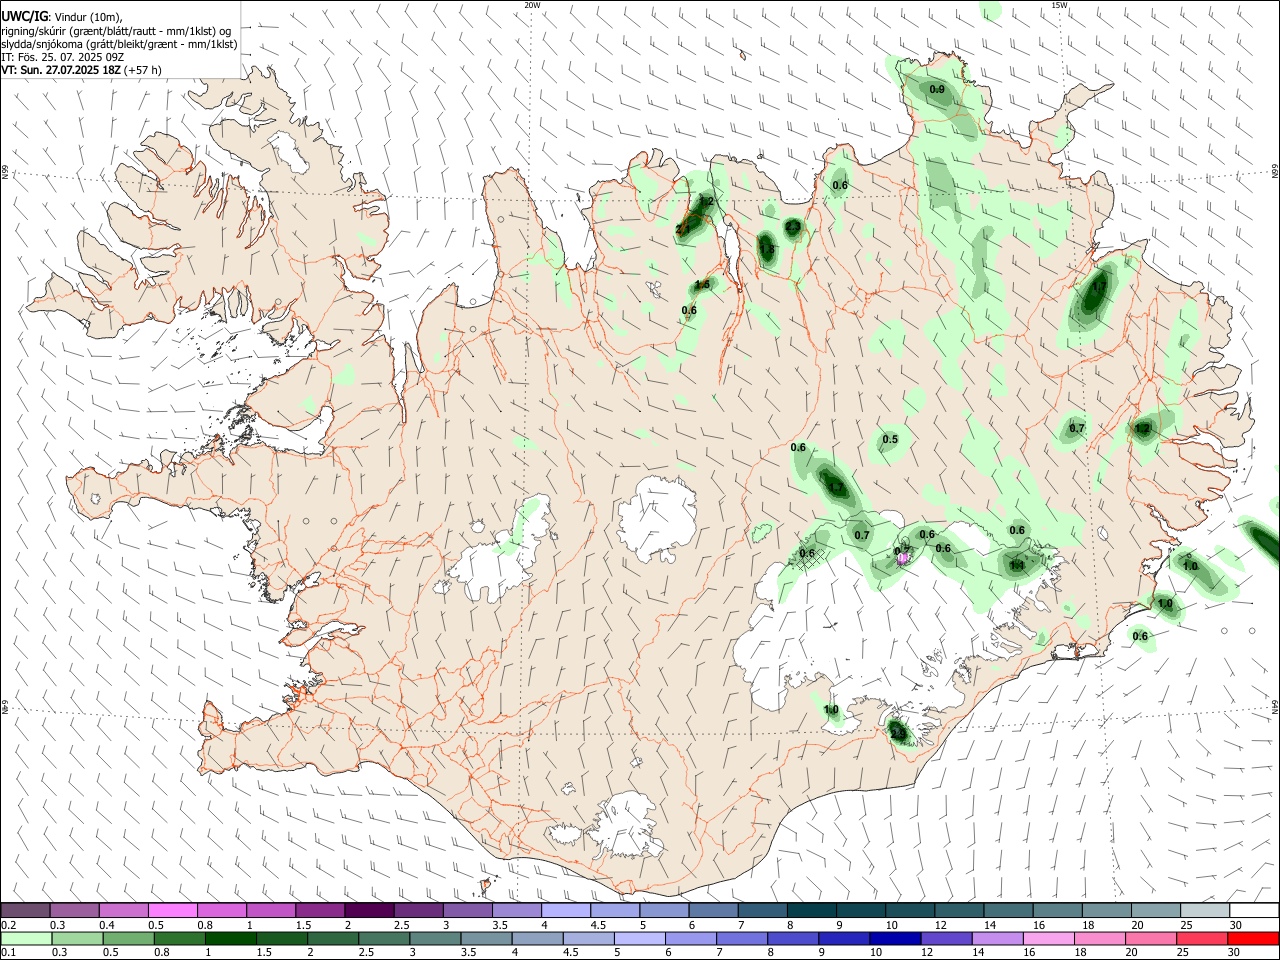This screenshot has height=960, width=1280.
Task: Click the 0.9 precipitation value on the map
Action: 937,90
